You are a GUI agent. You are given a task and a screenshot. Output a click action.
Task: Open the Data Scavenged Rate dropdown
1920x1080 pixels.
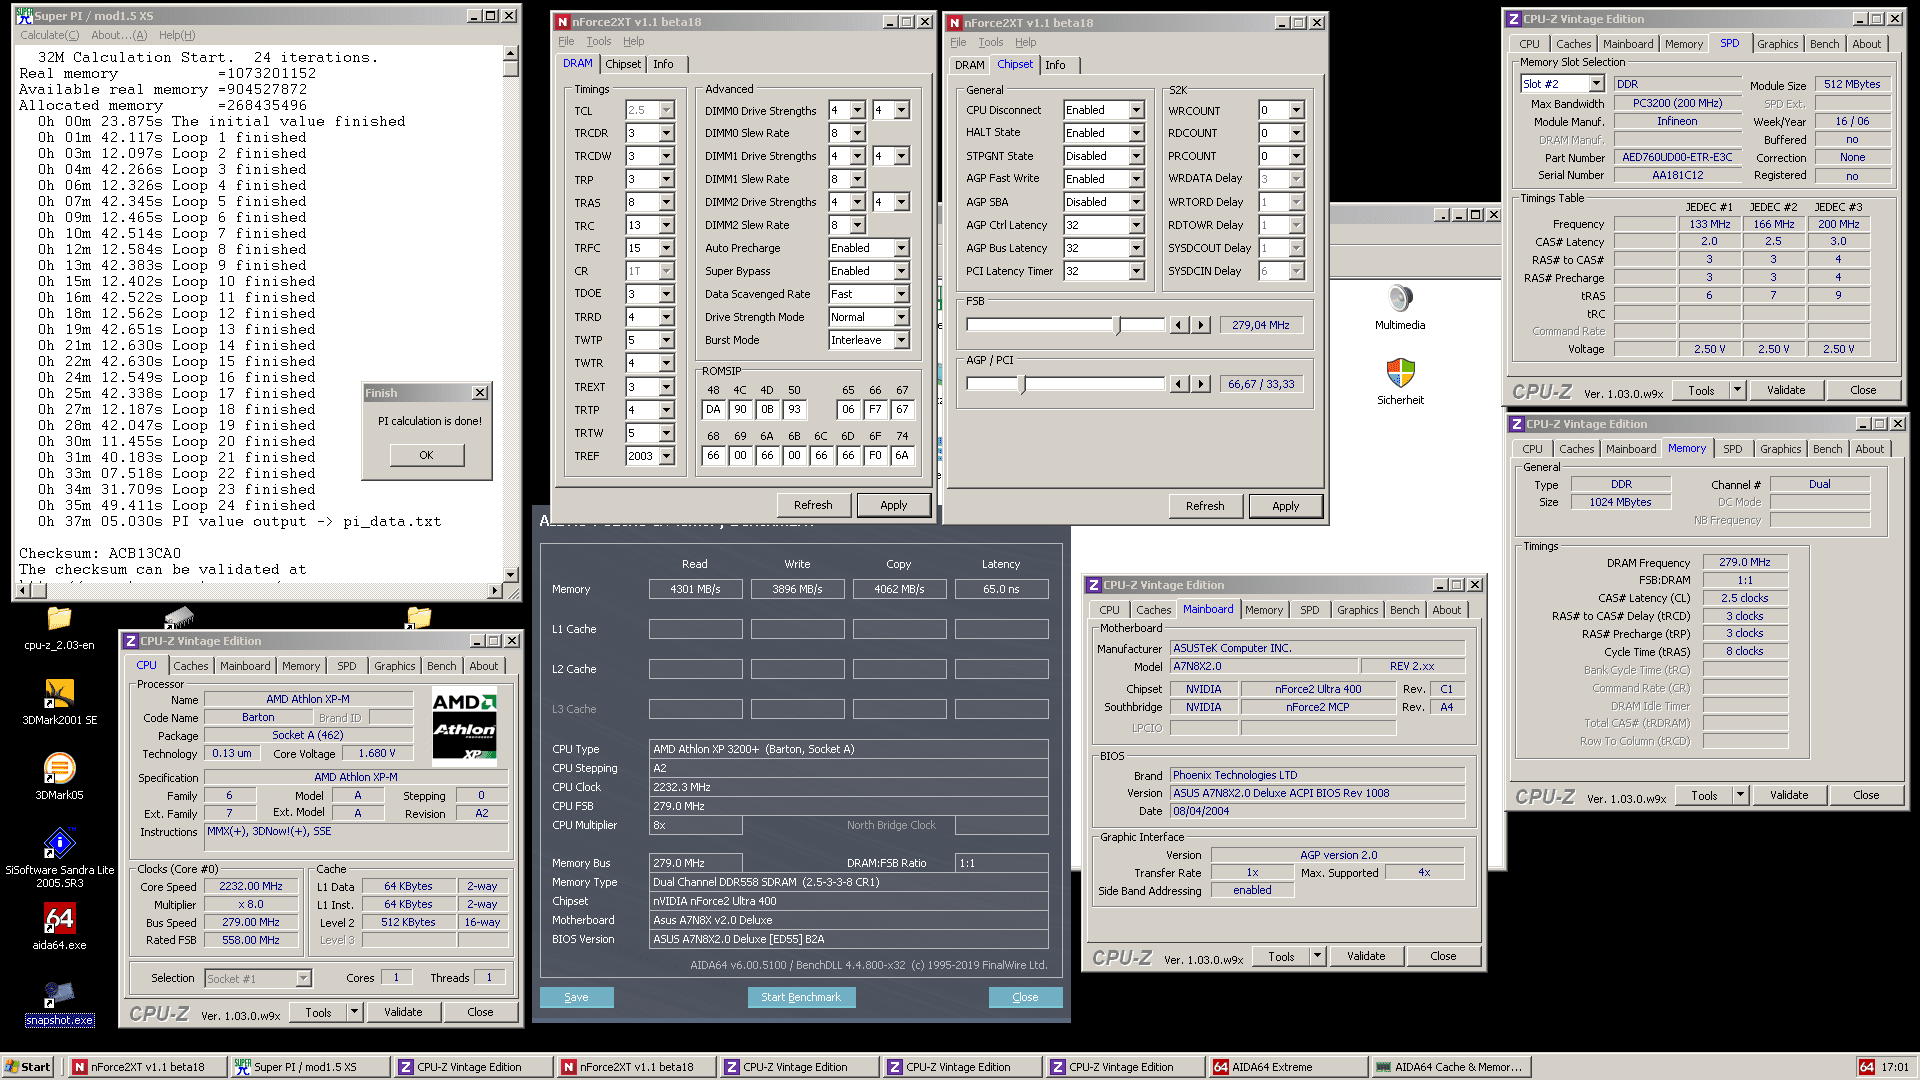901,294
